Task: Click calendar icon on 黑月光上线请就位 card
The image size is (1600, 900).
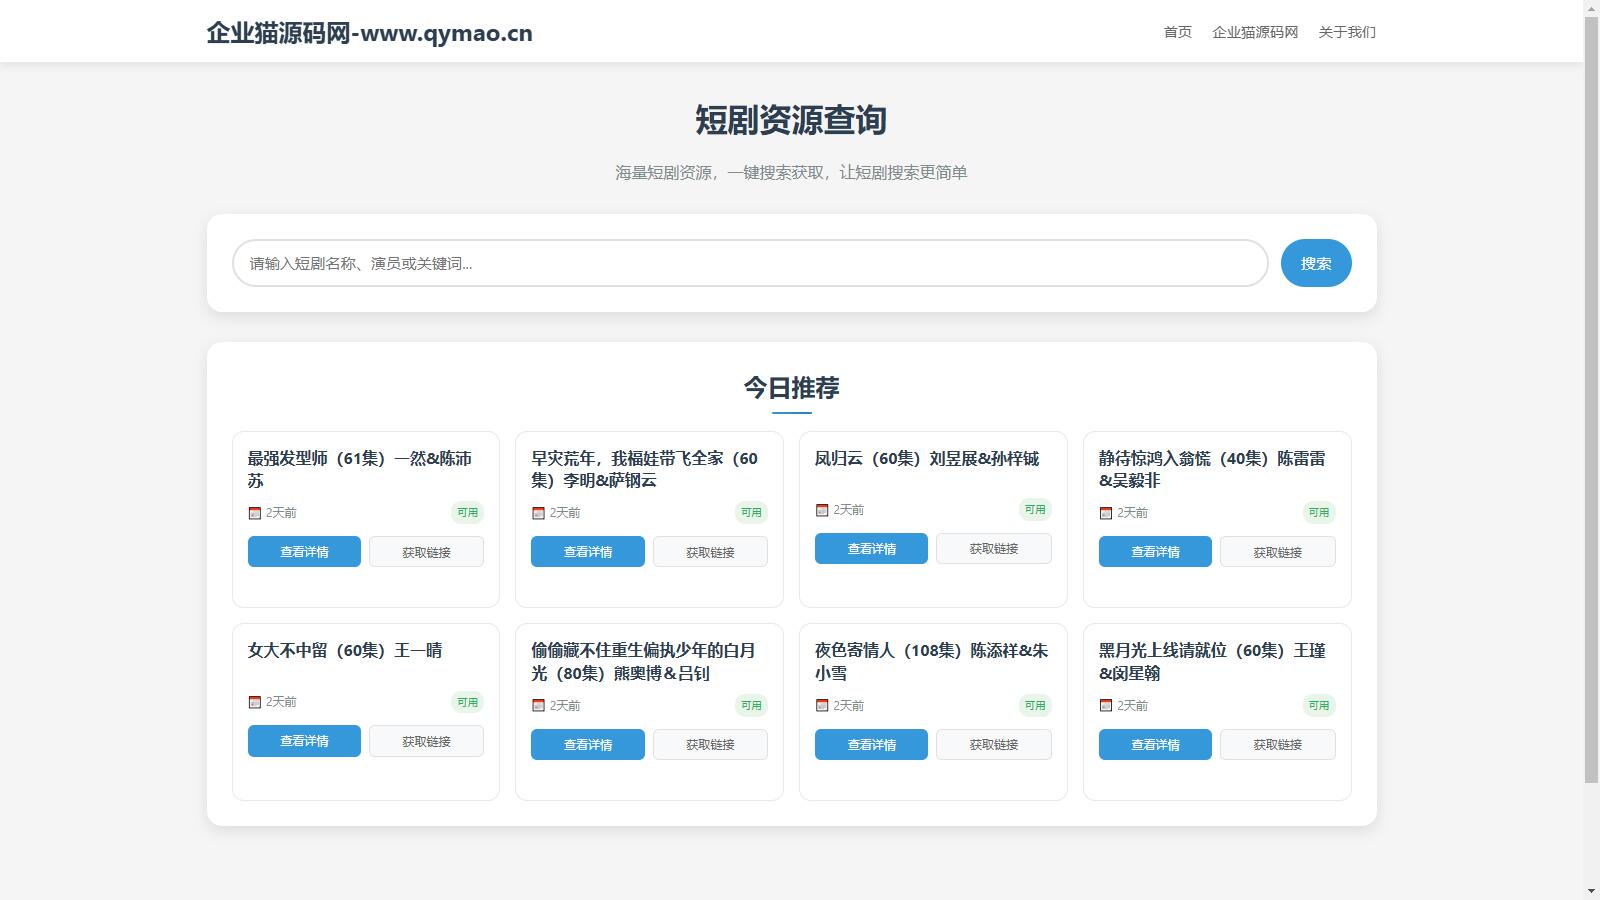Action: tap(1106, 706)
